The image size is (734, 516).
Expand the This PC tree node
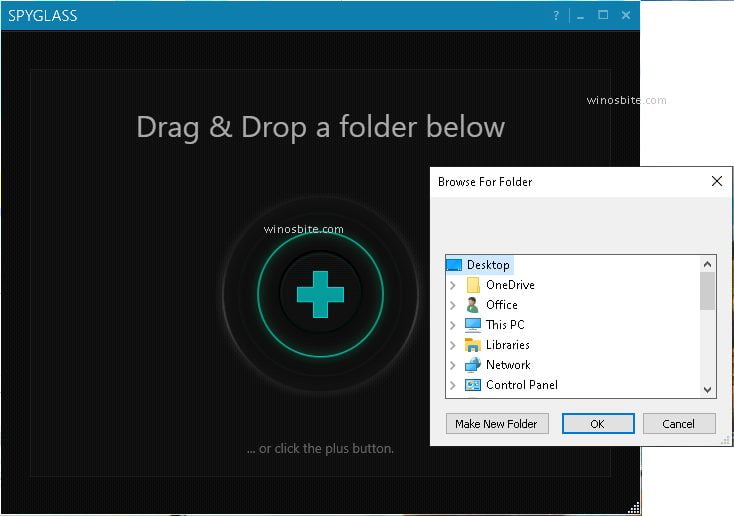point(453,325)
